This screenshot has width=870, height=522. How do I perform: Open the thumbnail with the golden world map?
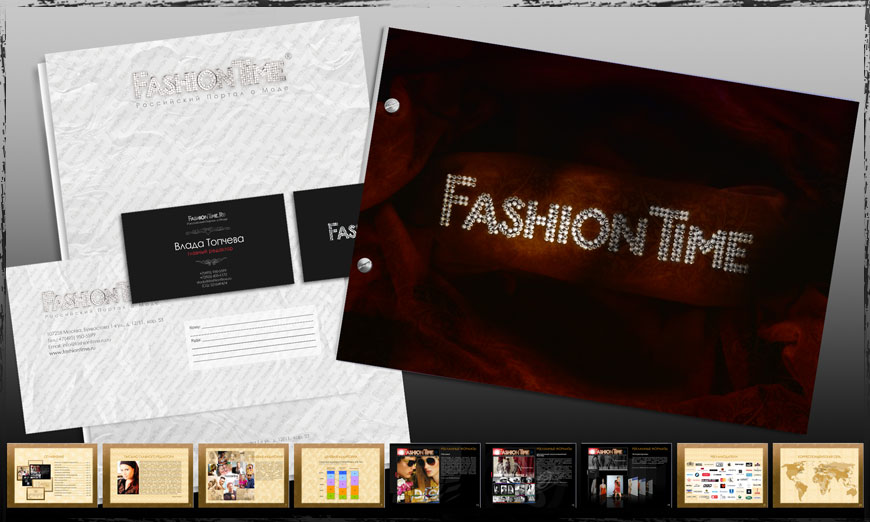tap(818, 475)
